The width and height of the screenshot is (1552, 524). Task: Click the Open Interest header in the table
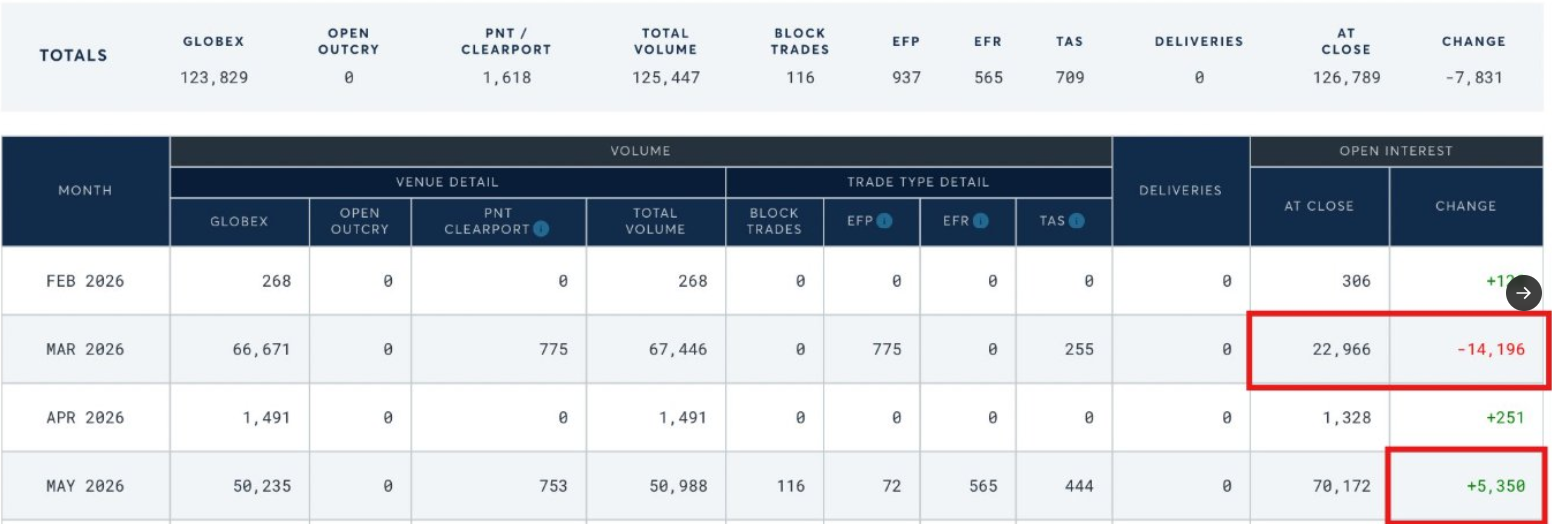(1395, 151)
